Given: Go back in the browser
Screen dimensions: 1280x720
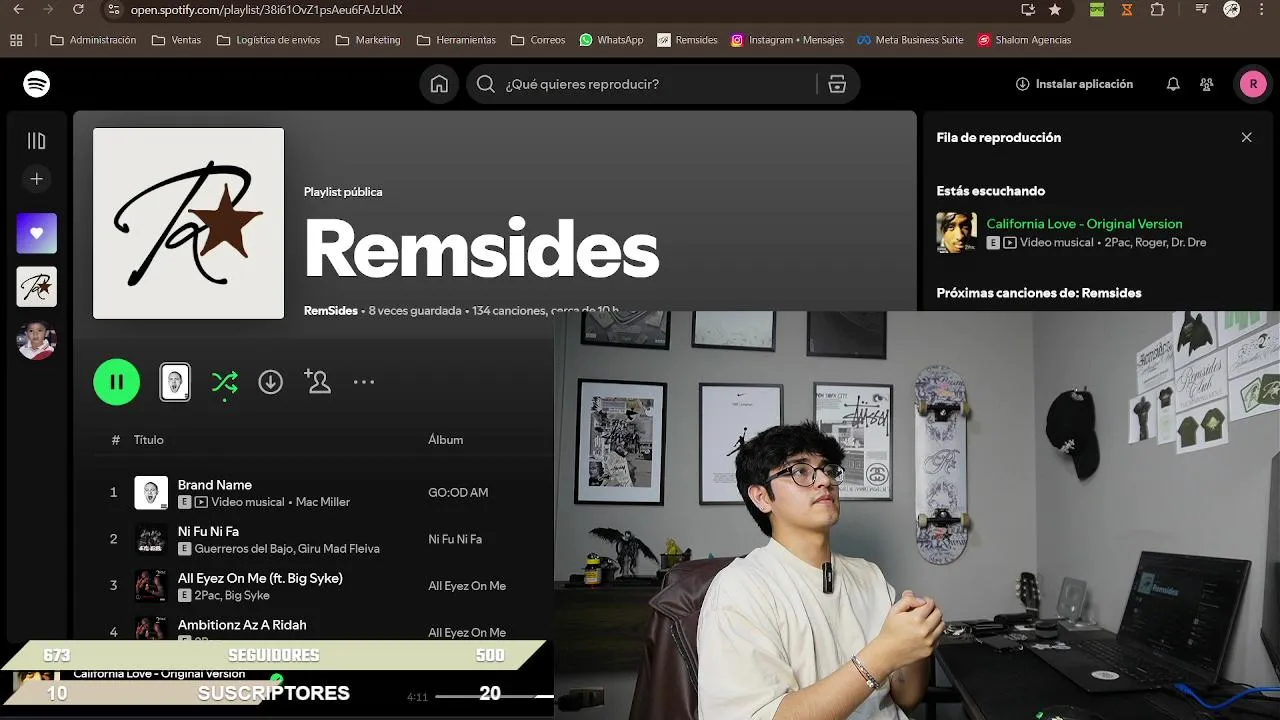Looking at the screenshot, I should [18, 9].
